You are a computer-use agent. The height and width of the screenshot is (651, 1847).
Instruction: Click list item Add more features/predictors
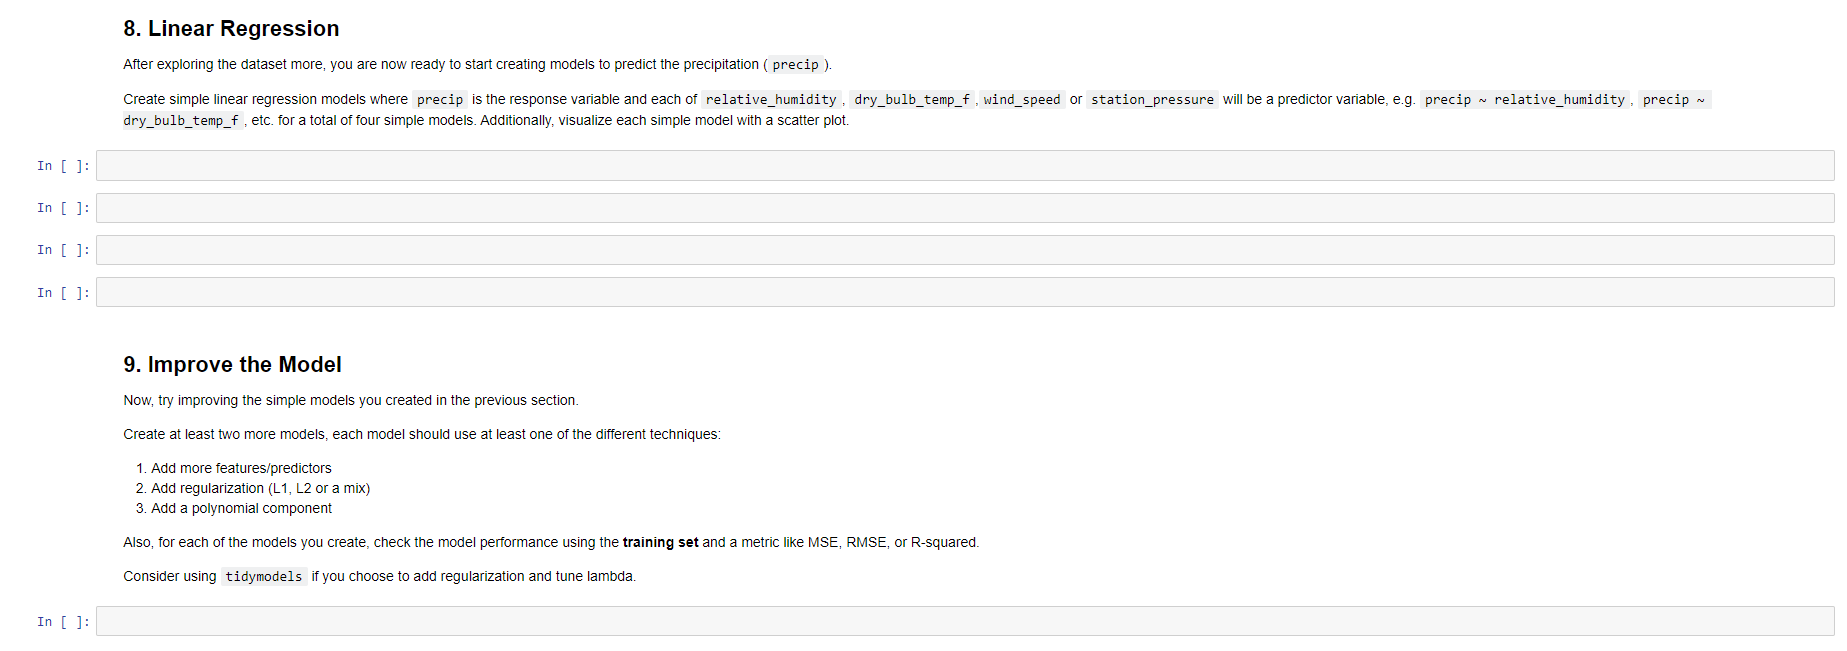[242, 468]
